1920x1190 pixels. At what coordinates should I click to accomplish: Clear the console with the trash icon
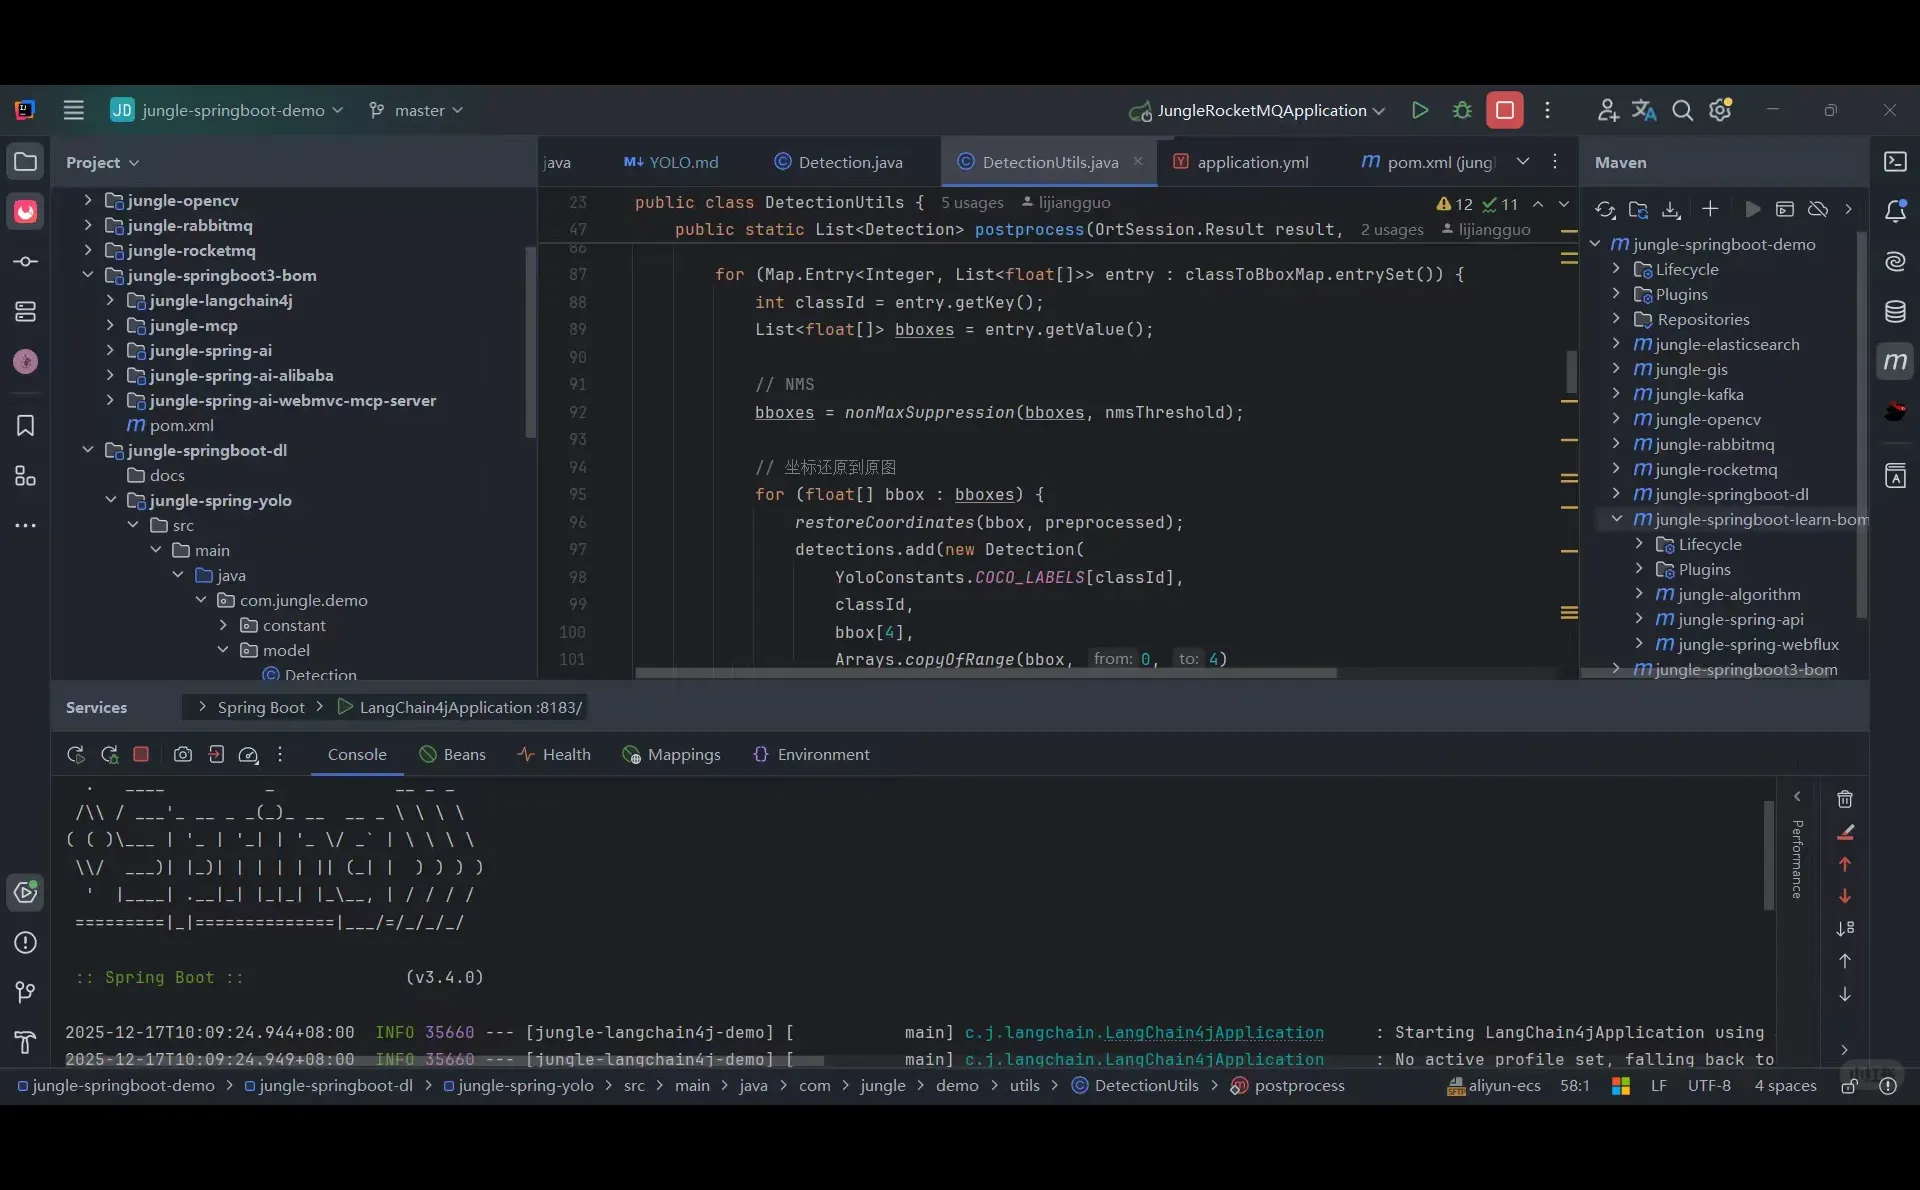point(1845,799)
